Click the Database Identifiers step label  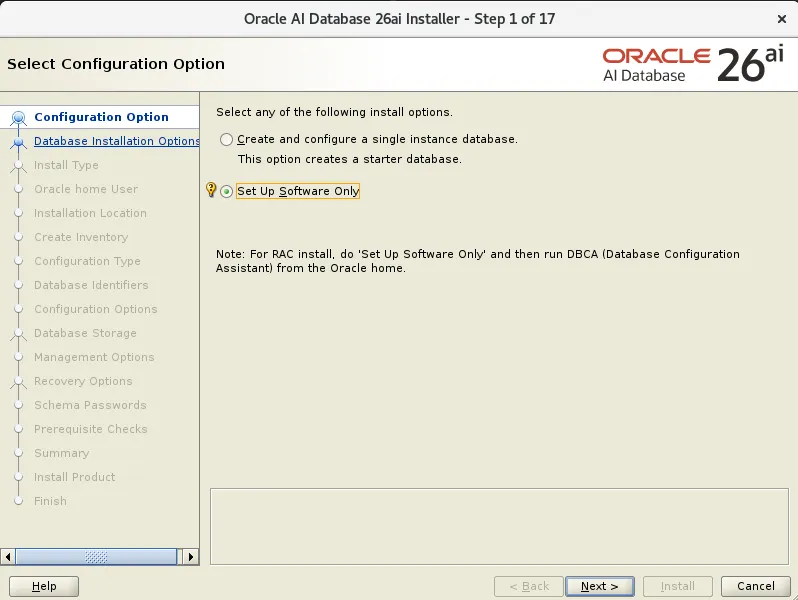pyautogui.click(x=91, y=284)
